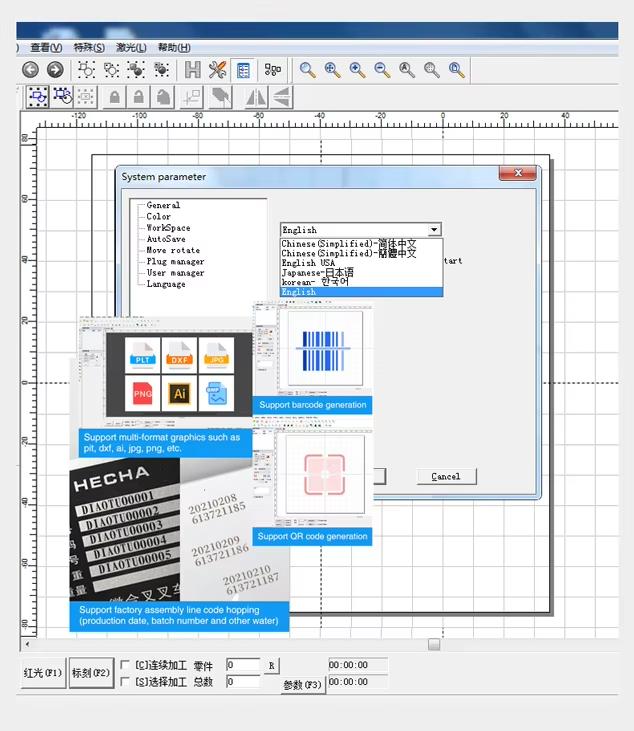Click the 红光(F1) red light button
This screenshot has width=634, height=731.
[x=43, y=673]
